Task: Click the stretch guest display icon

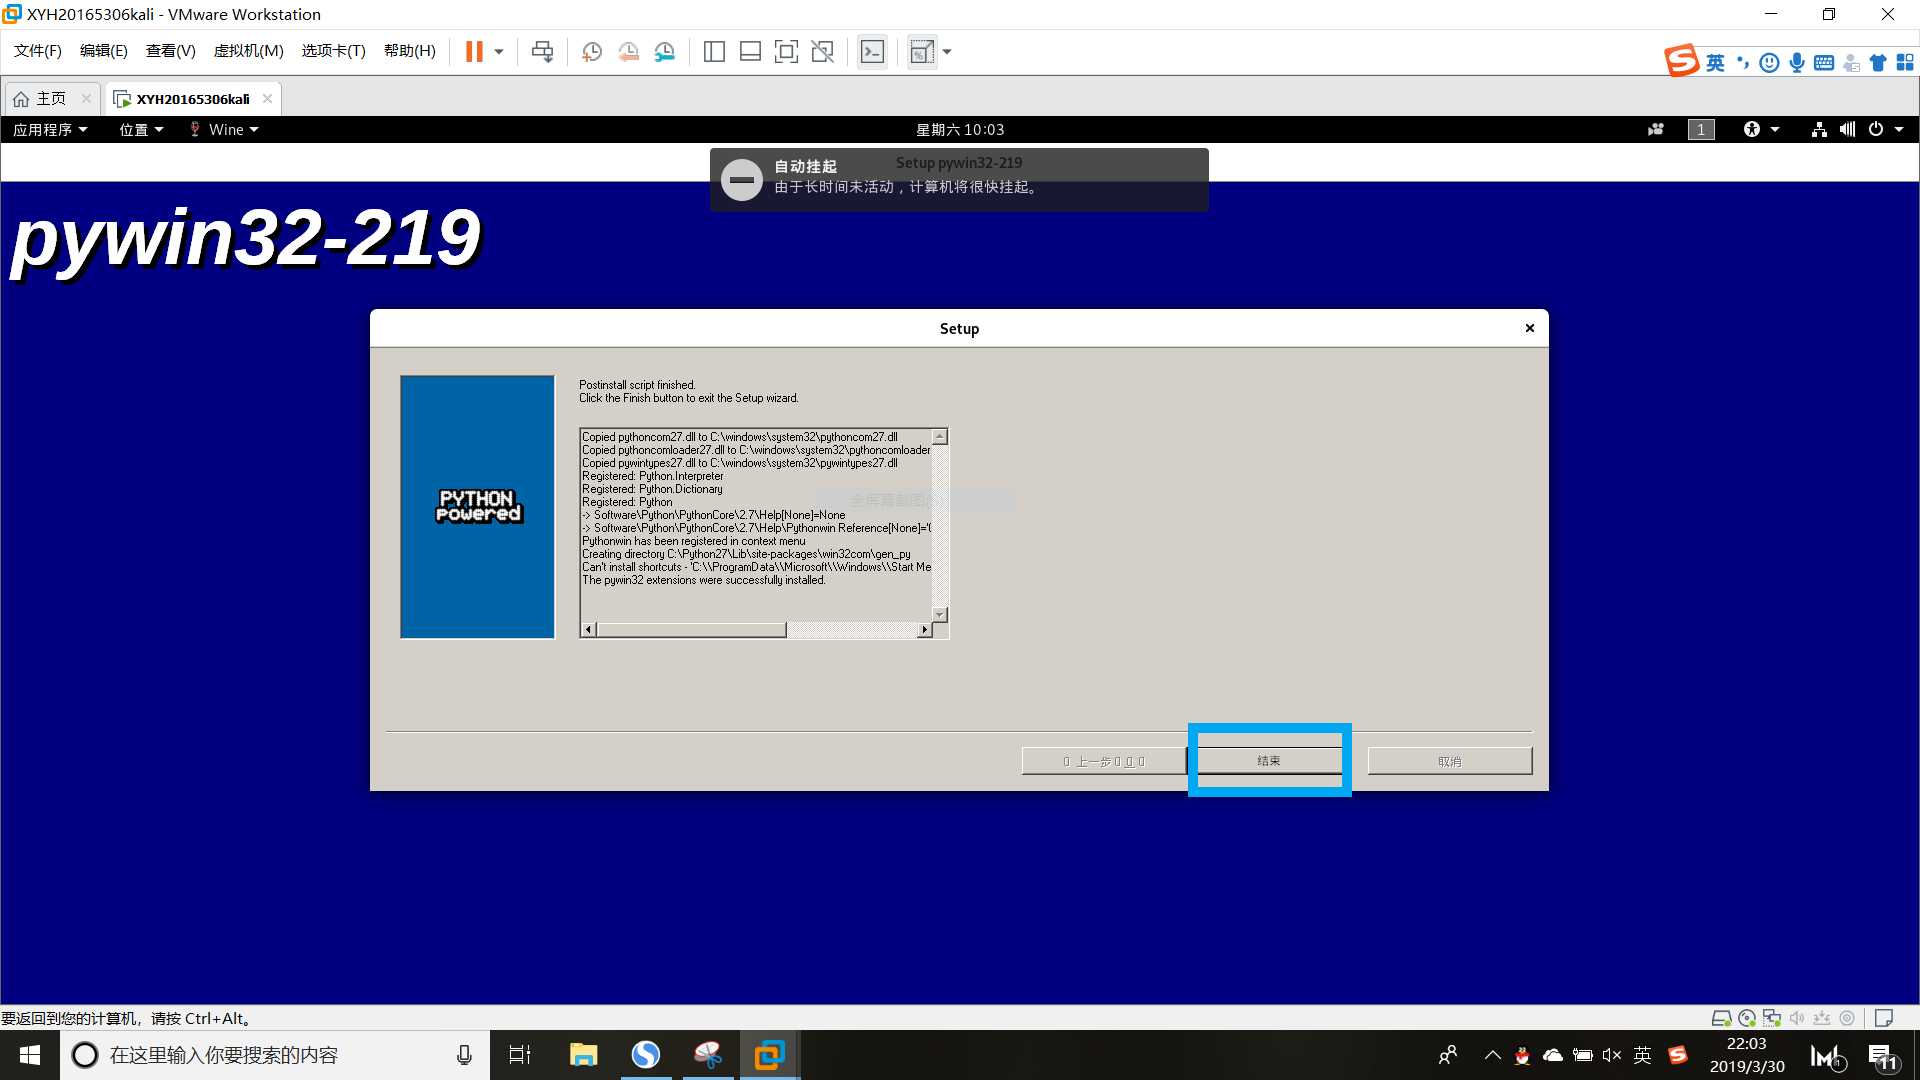Action: pyautogui.click(x=922, y=51)
